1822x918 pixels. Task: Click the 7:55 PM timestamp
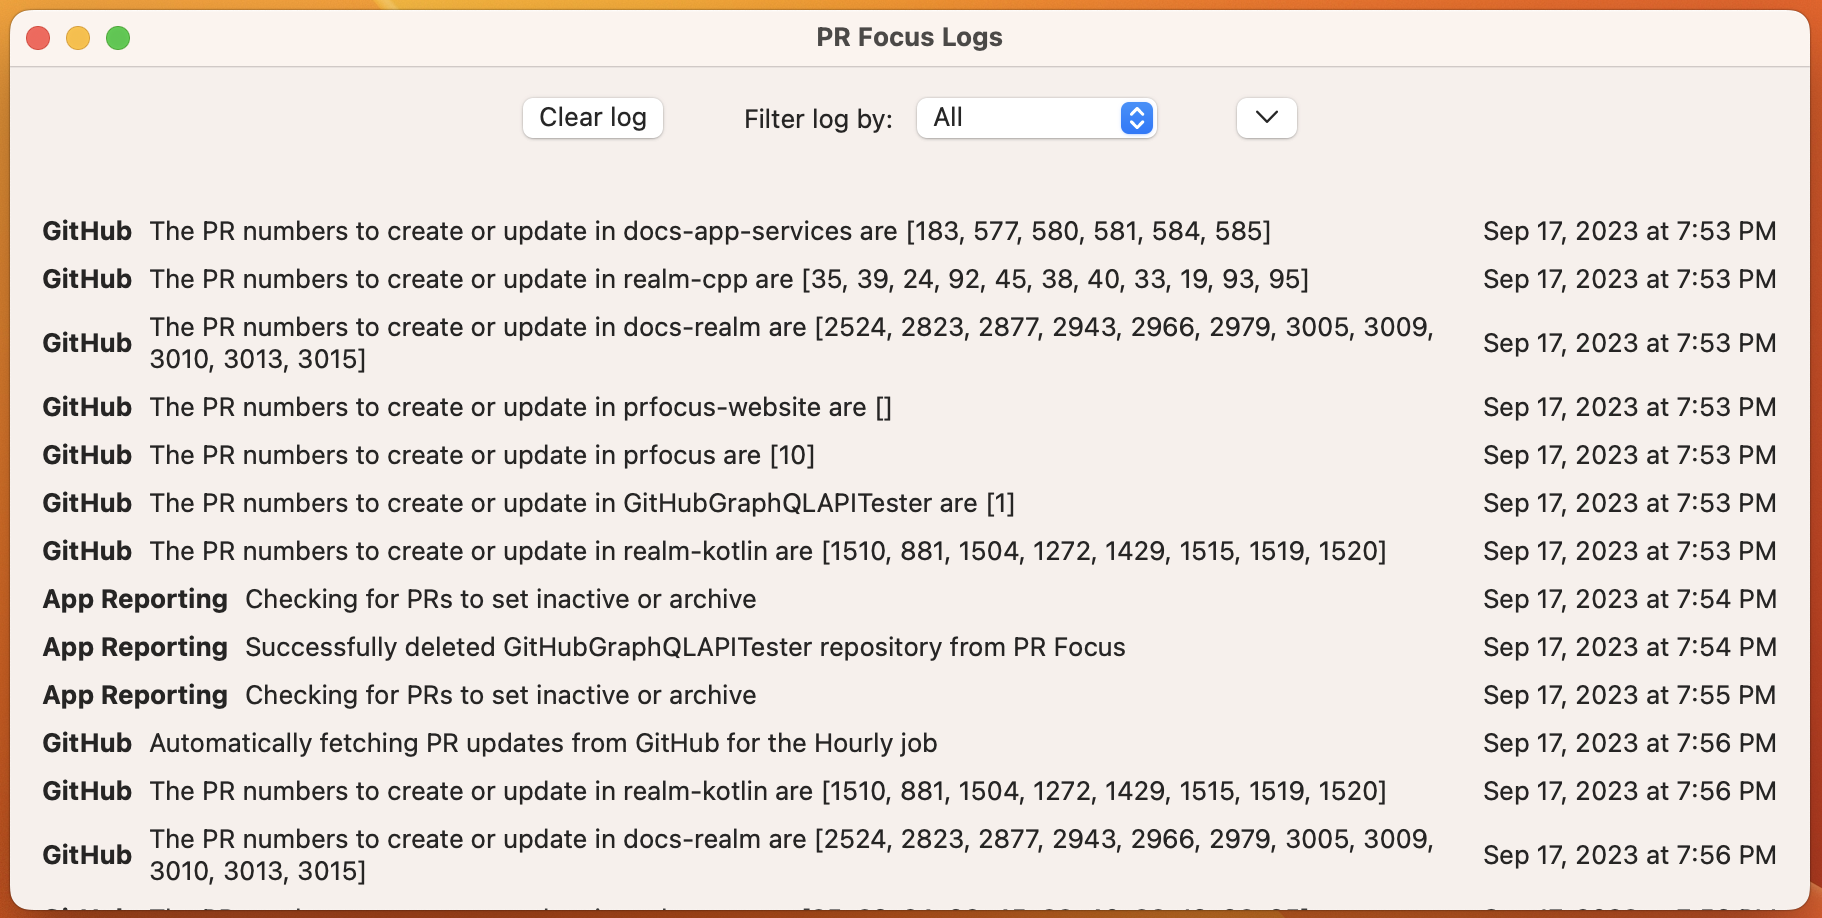(x=1629, y=695)
